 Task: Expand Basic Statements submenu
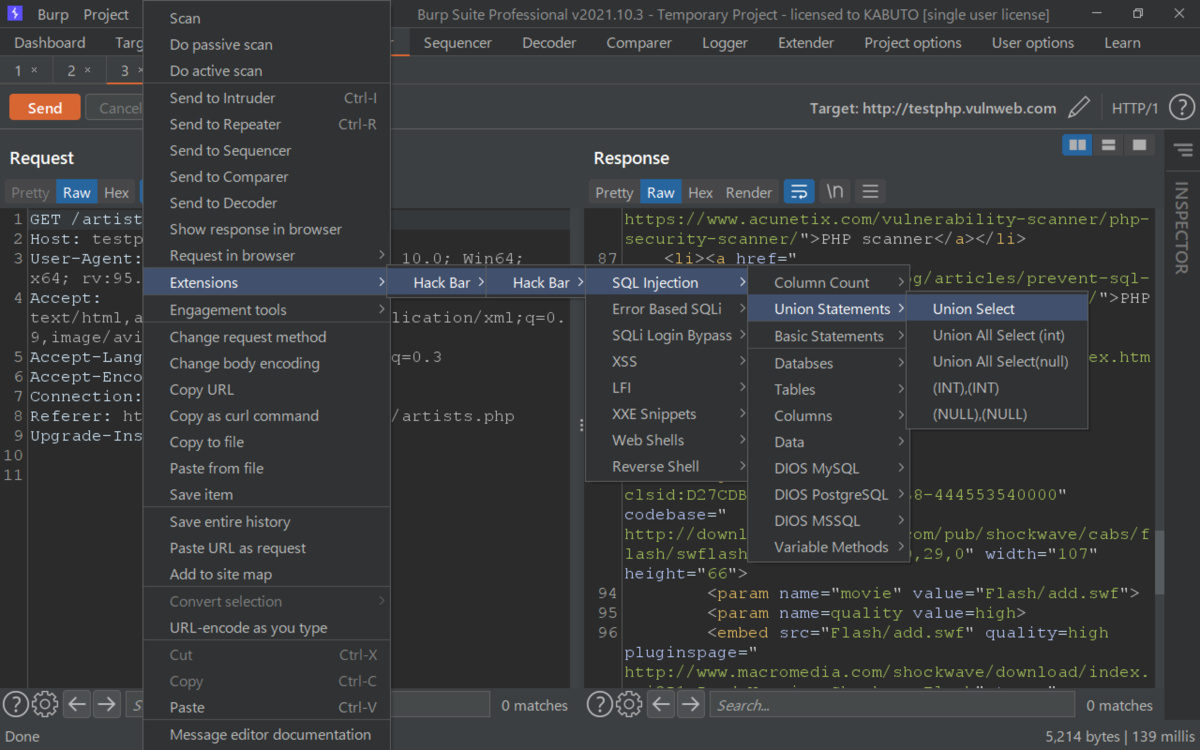point(828,336)
